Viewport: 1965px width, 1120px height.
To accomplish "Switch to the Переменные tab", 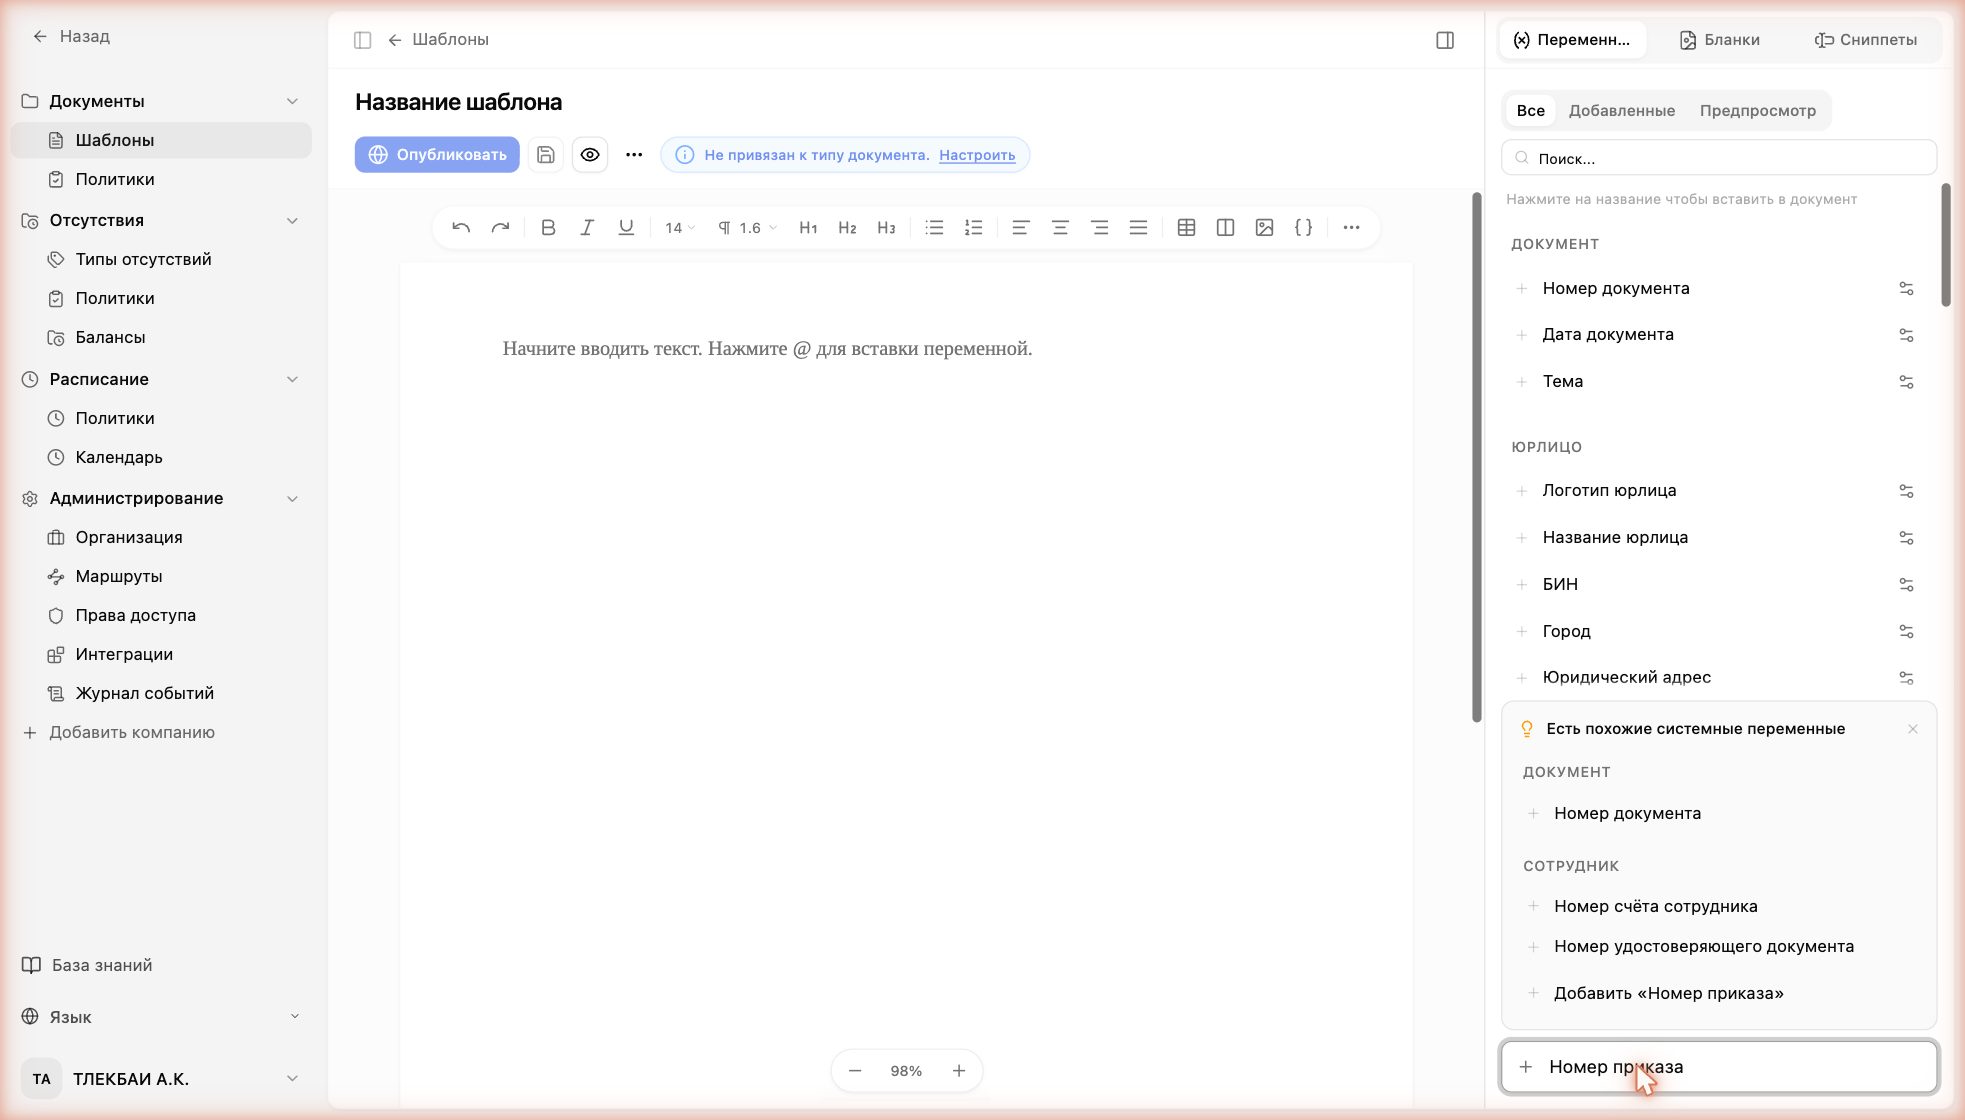I will pyautogui.click(x=1572, y=40).
